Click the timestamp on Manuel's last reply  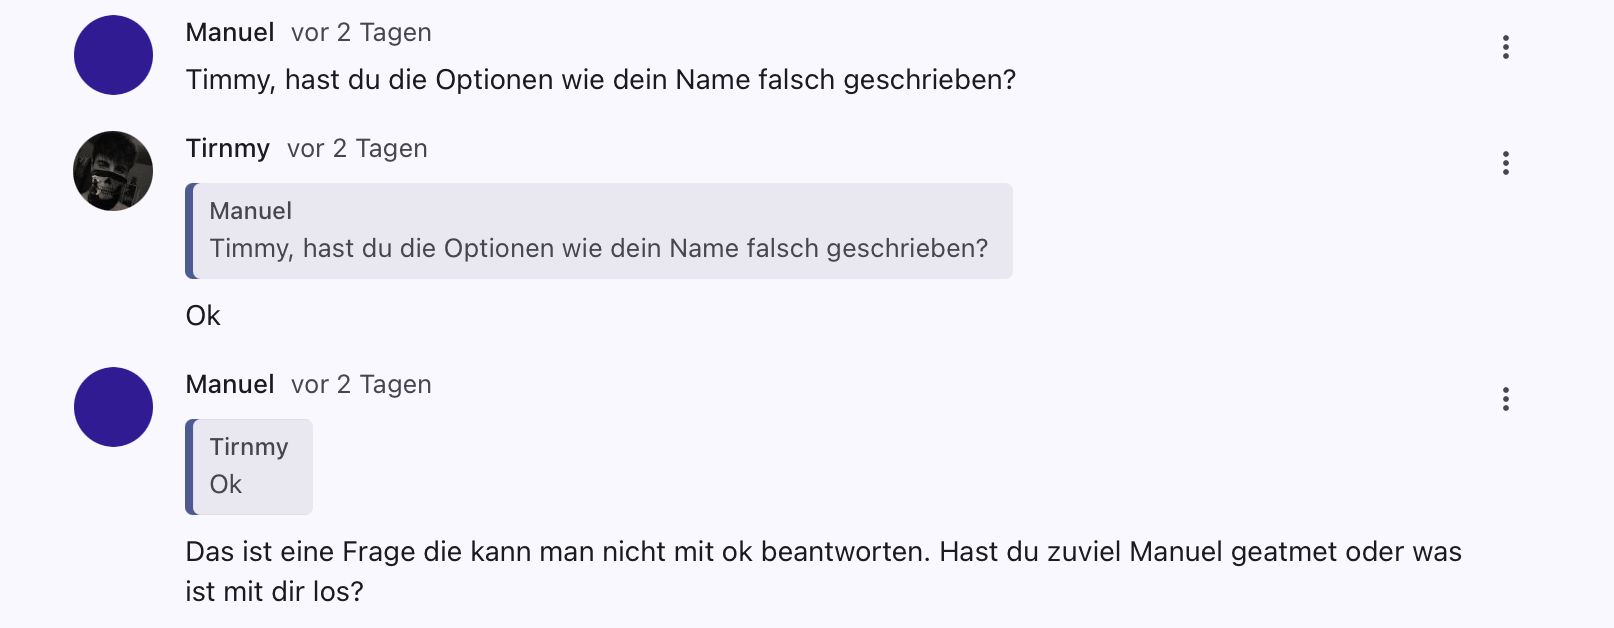[361, 385]
